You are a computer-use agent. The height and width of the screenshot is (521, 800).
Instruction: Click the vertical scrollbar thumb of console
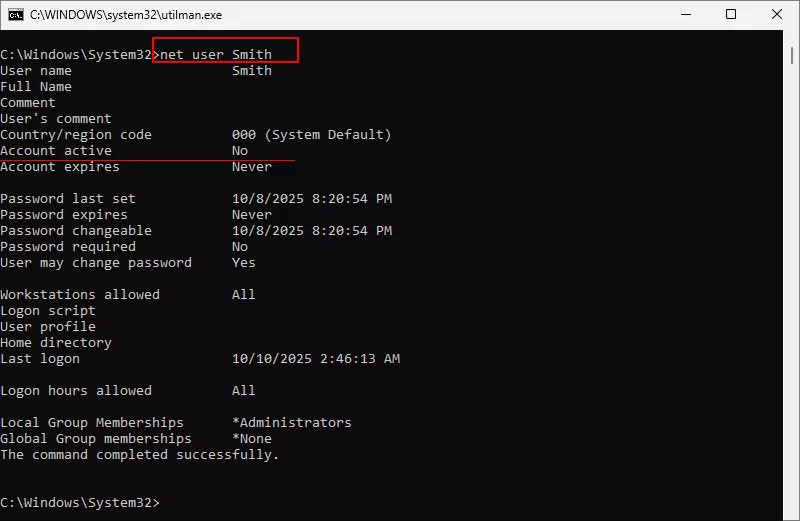point(791,55)
